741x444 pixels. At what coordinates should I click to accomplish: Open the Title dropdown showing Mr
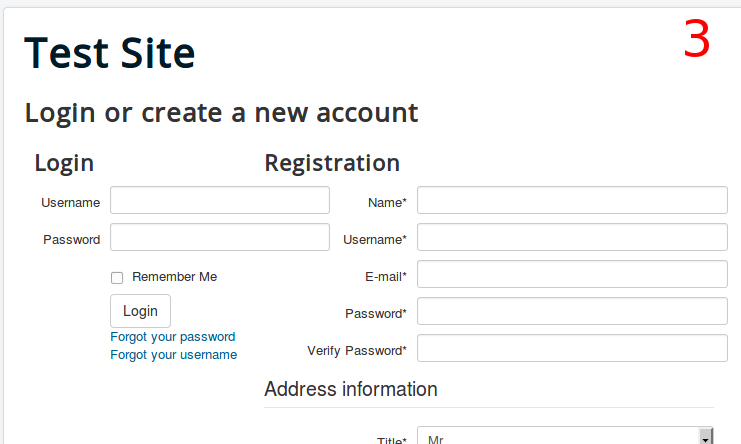click(565, 438)
